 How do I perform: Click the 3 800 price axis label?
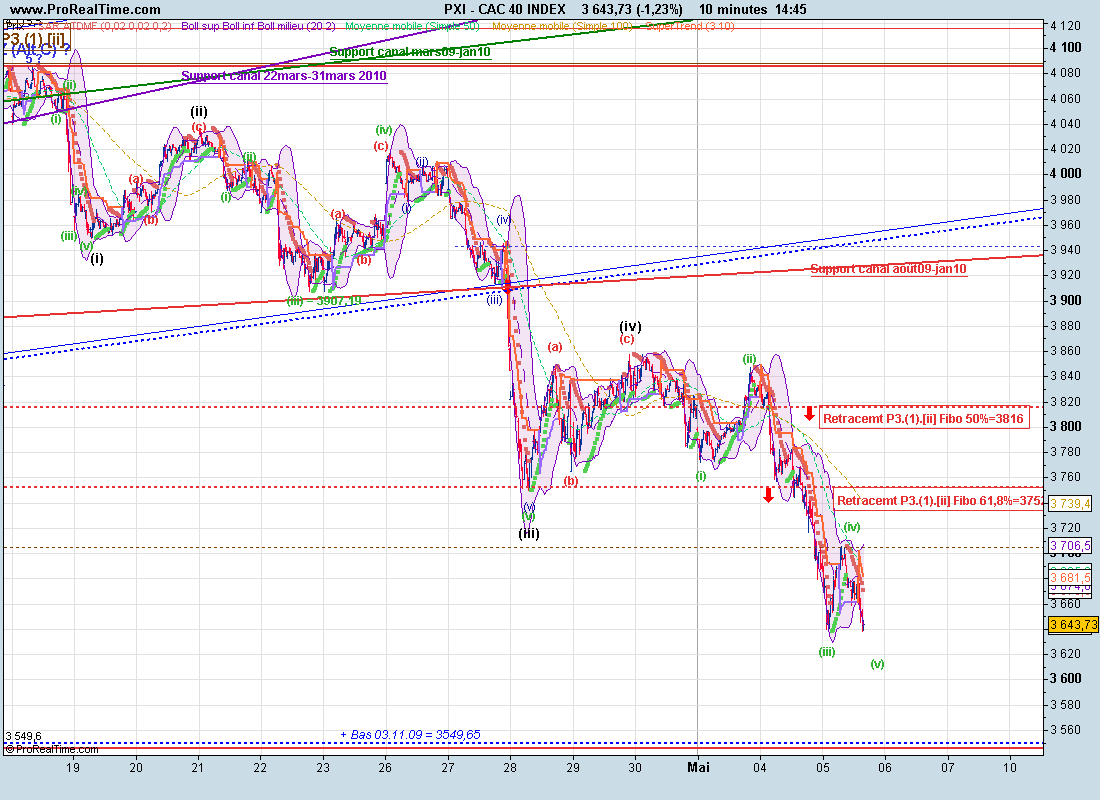(x=1066, y=426)
